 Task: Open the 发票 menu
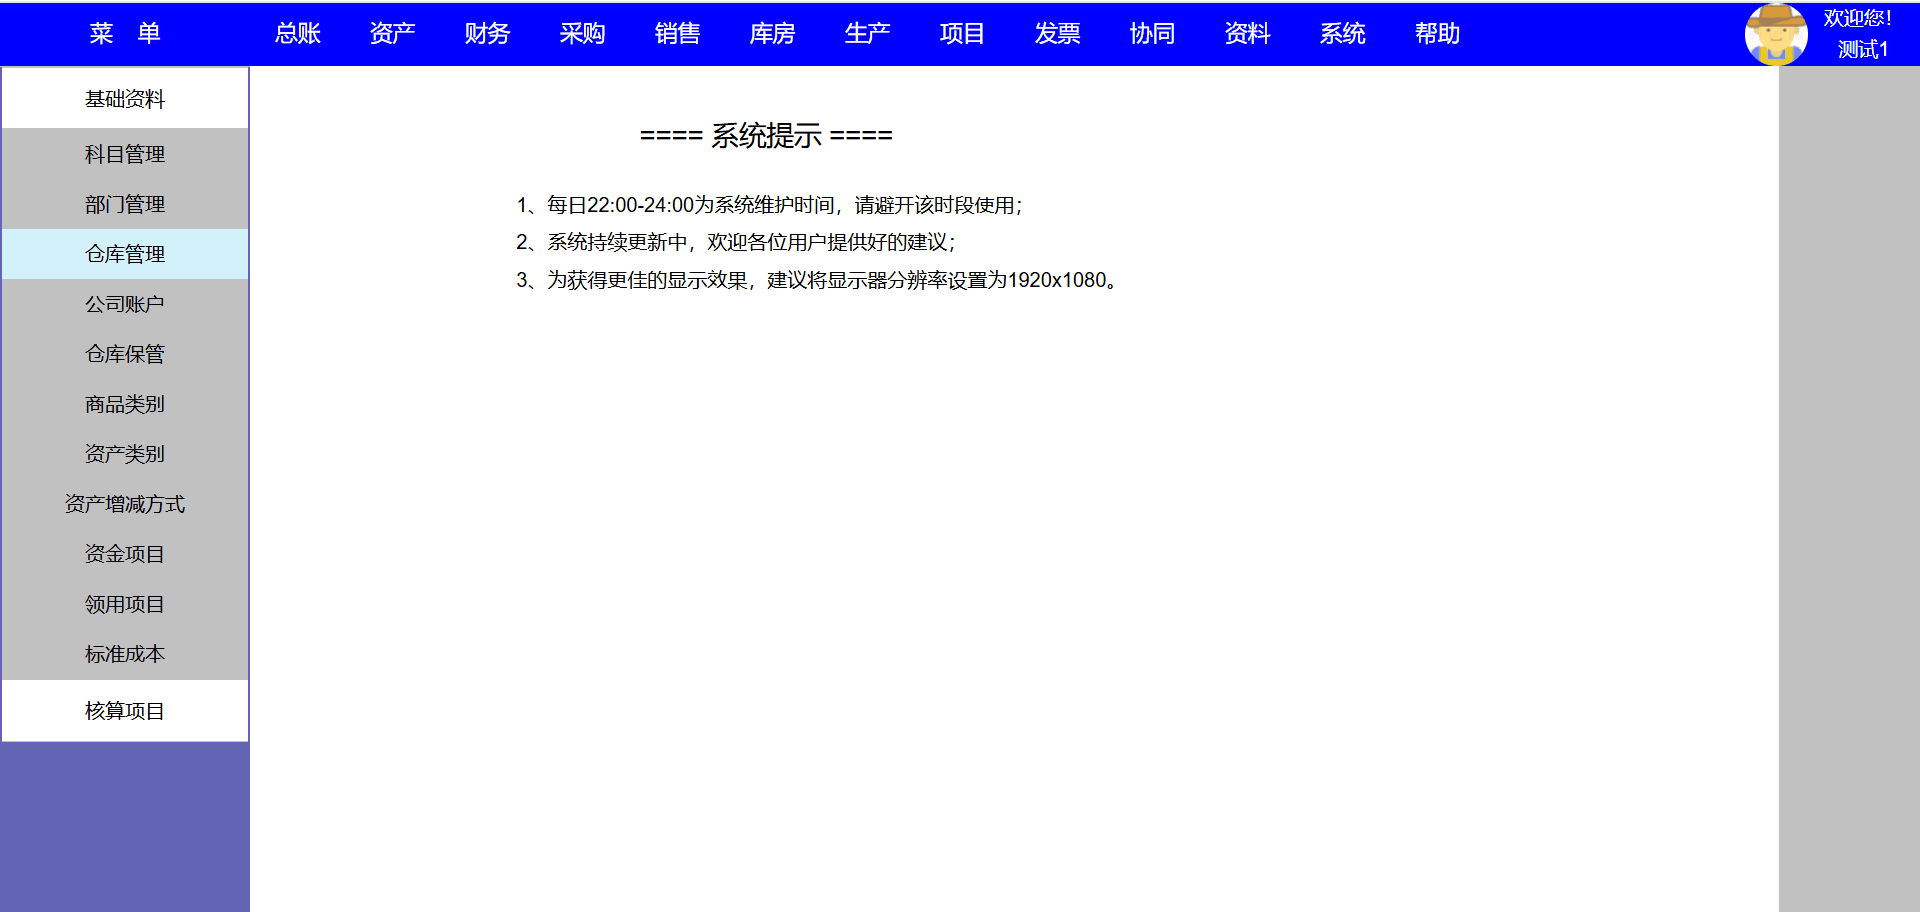pos(1057,34)
